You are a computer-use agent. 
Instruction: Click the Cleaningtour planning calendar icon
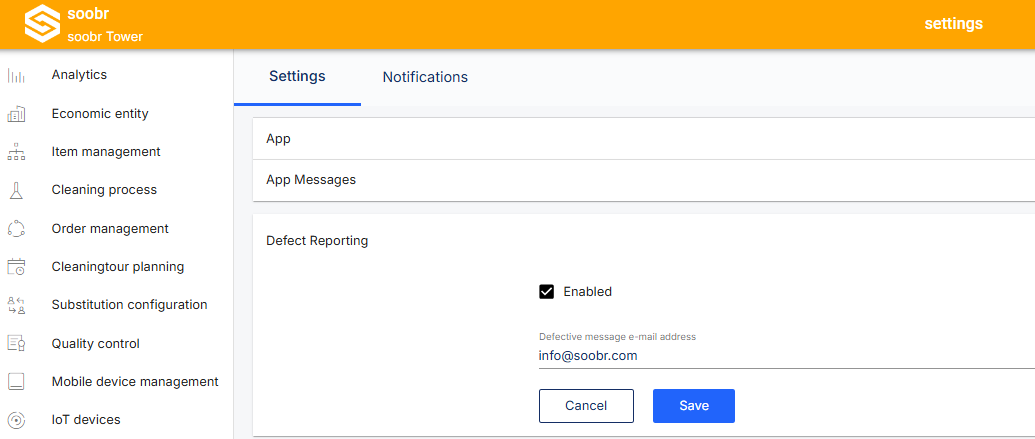pos(16,267)
